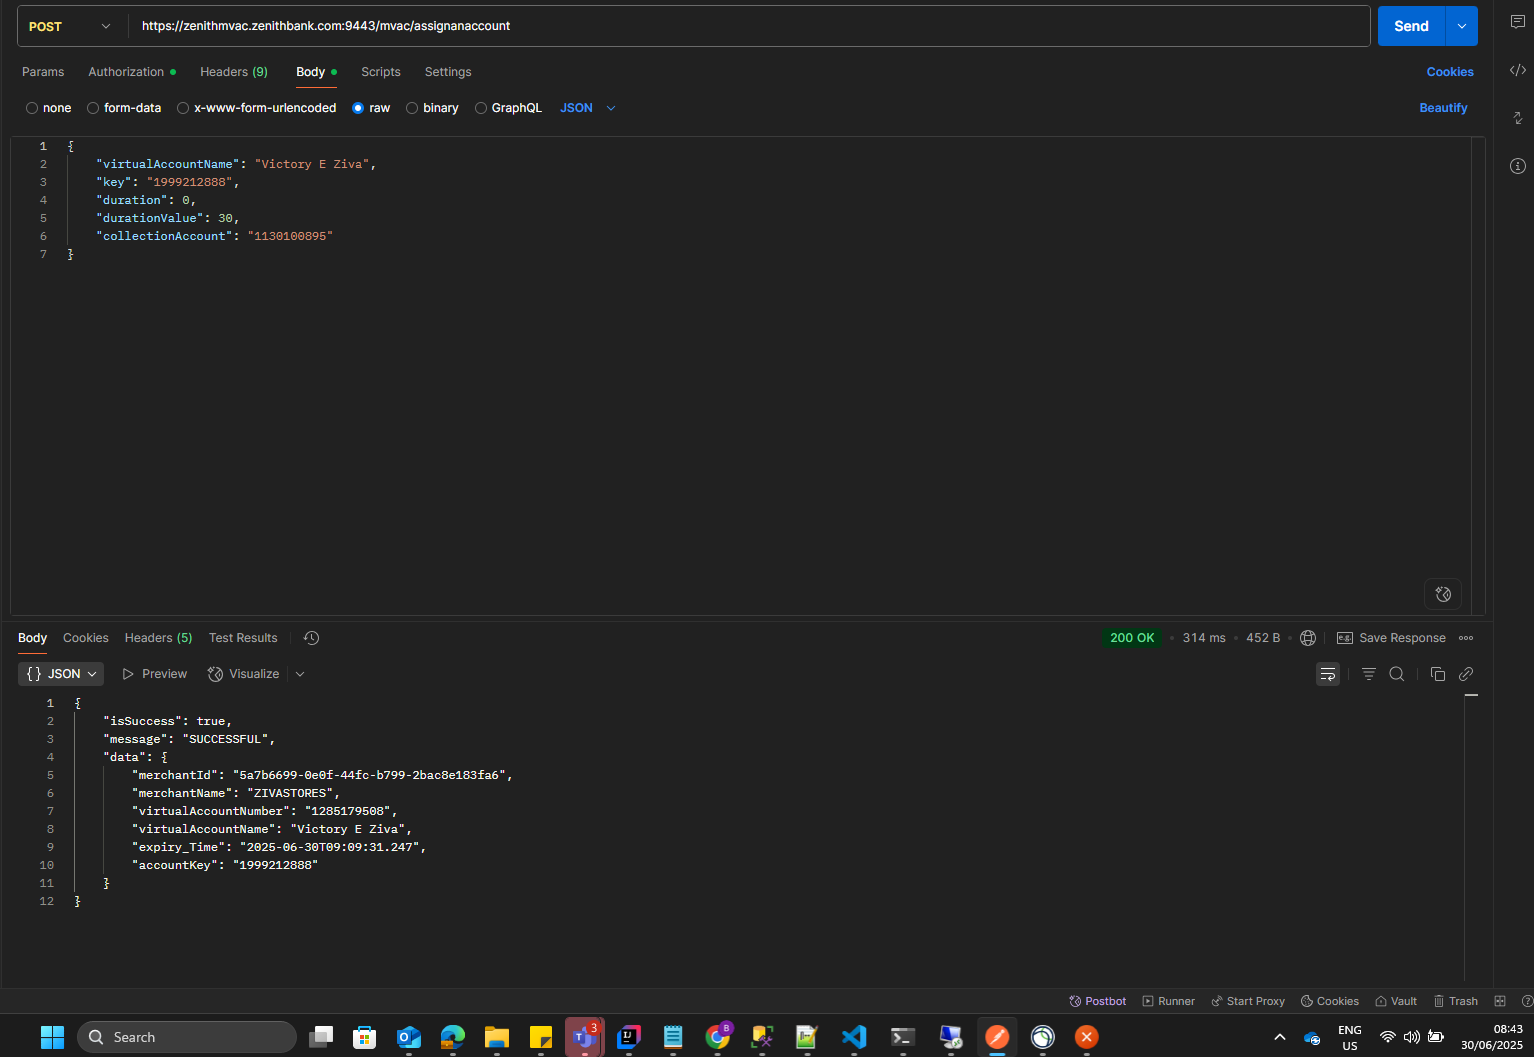1534x1057 pixels.
Task: Open the Send button arrow options
Action: (x=1461, y=26)
